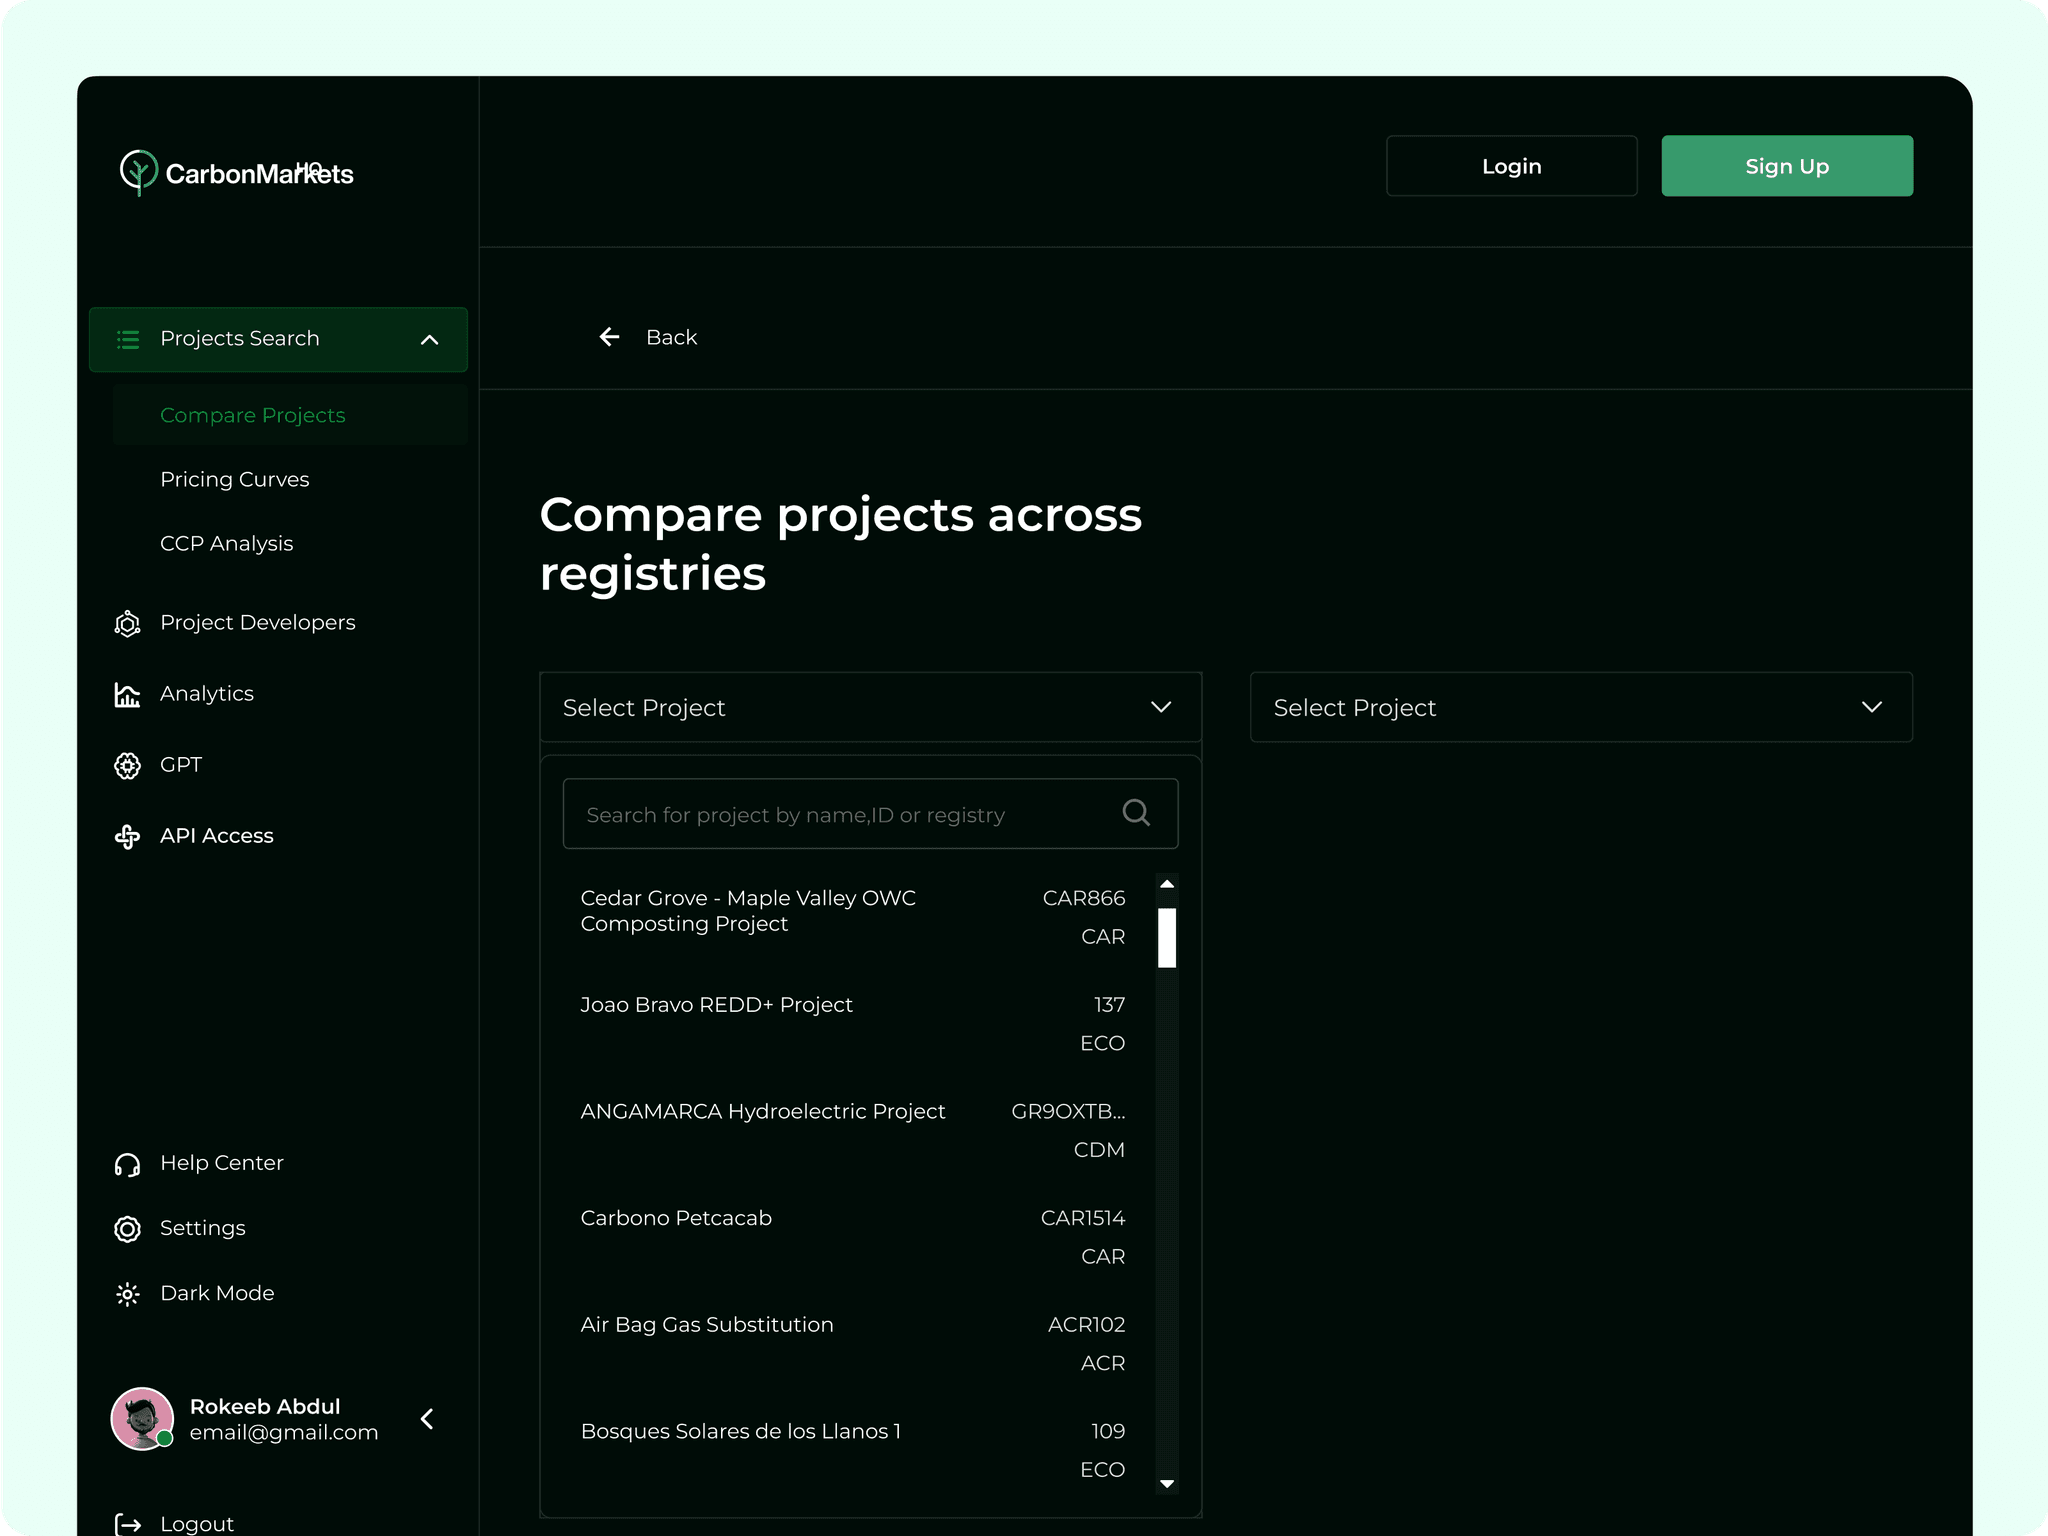Viewport: 2048px width, 1536px height.
Task: Toggle Dark Mode
Action: (217, 1293)
